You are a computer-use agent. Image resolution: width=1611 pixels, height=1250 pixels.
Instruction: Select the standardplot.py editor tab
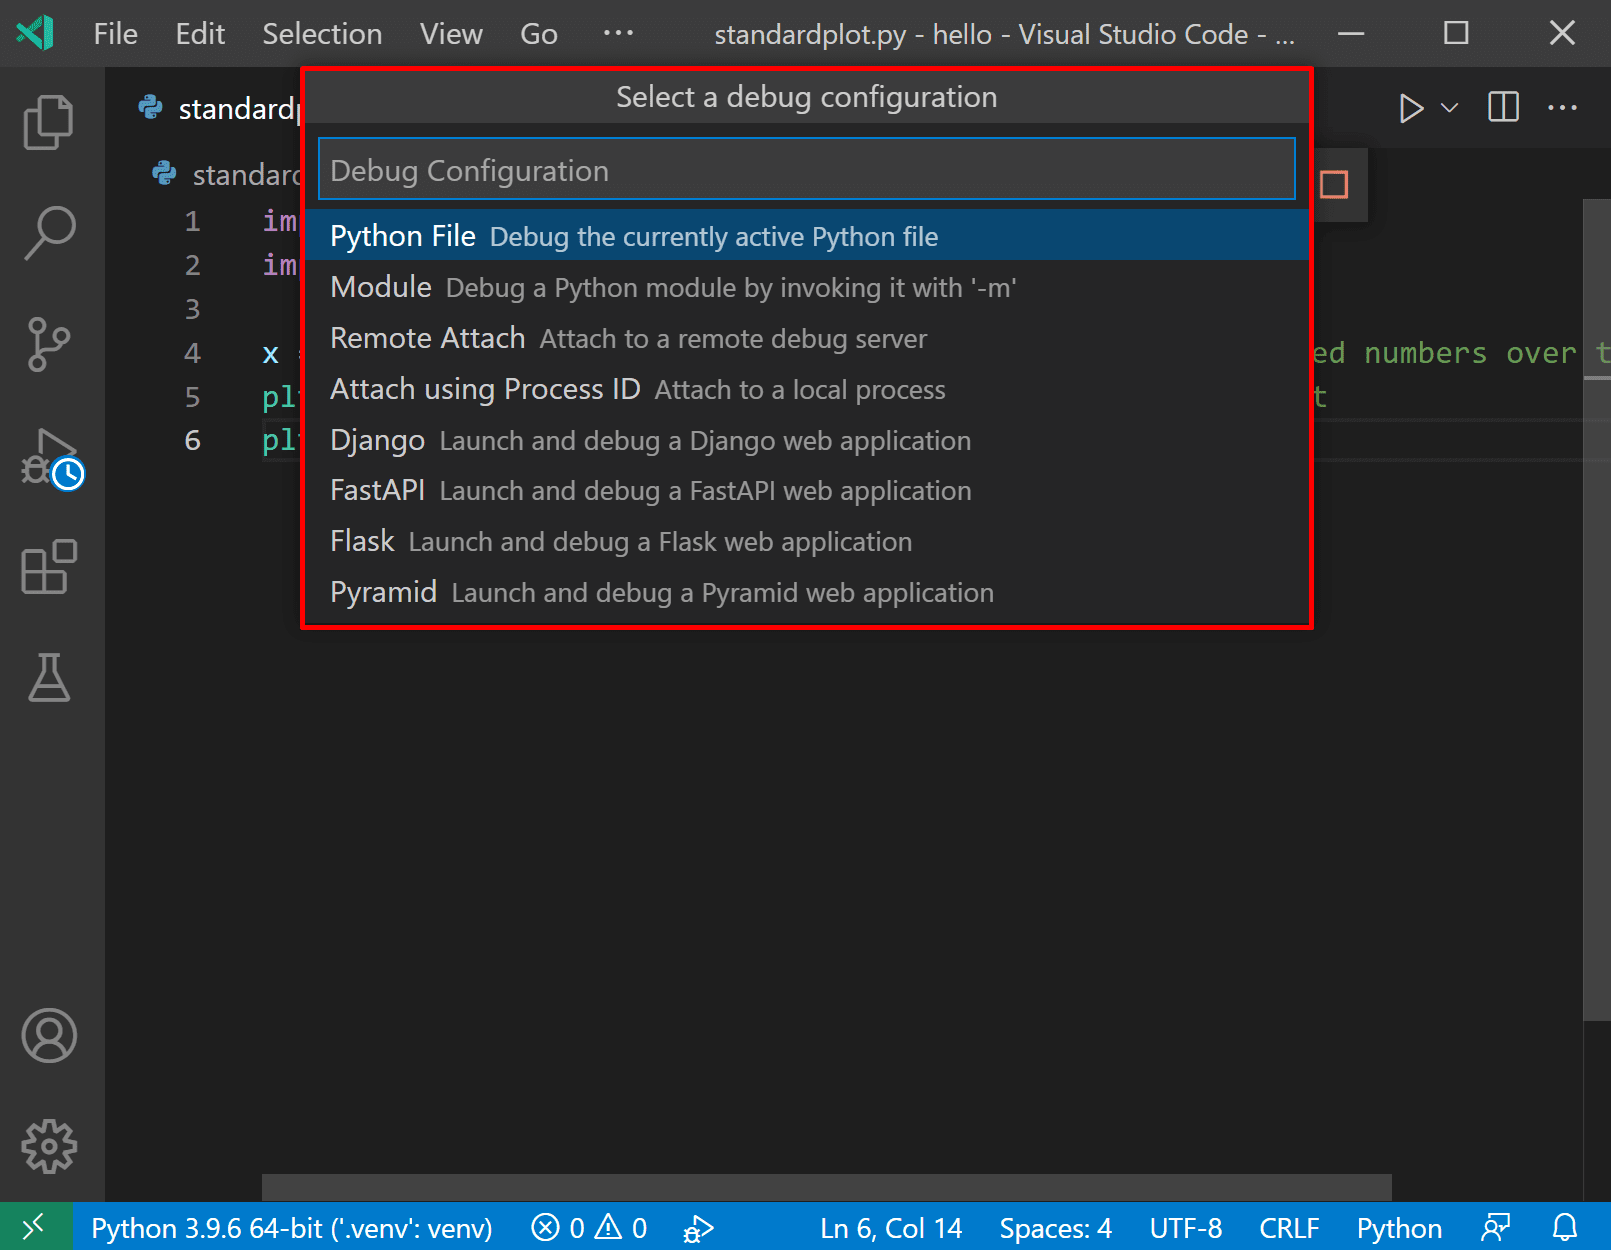tap(218, 108)
